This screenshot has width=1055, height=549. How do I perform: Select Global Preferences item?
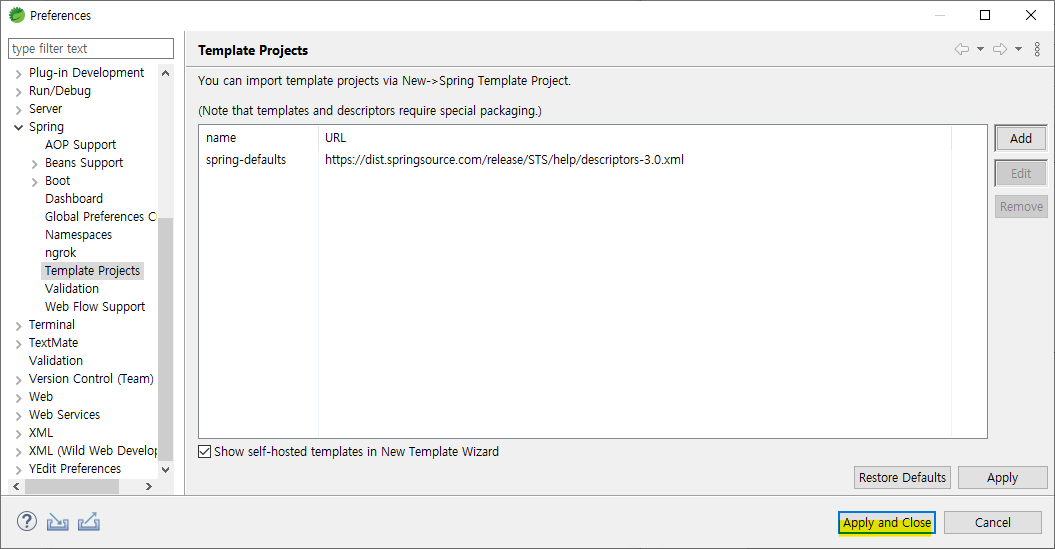[x=100, y=217]
